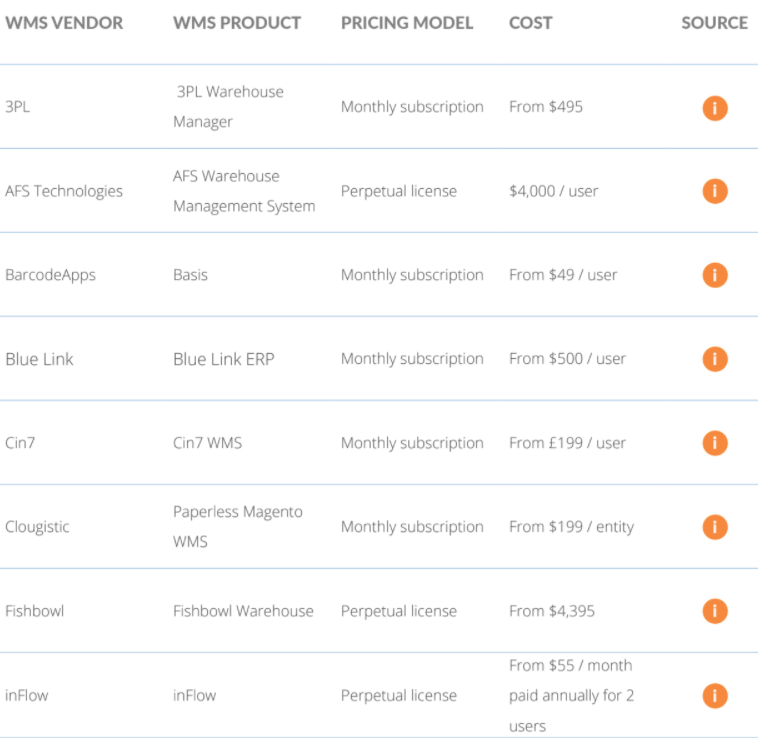Click the PRICING MODEL column header
This screenshot has width=758, height=738.
tap(407, 23)
